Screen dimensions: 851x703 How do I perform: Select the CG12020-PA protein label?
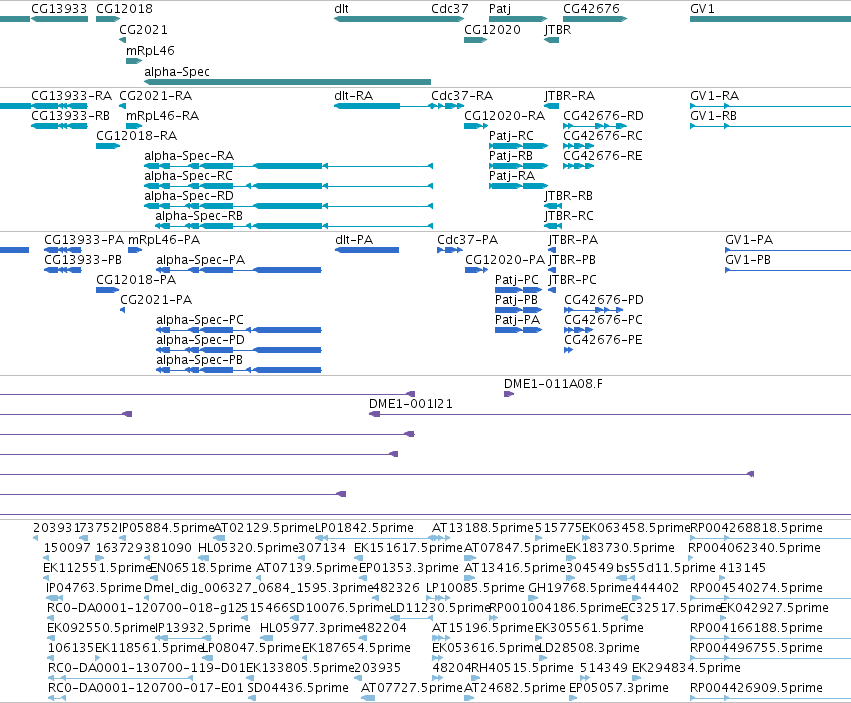click(505, 260)
